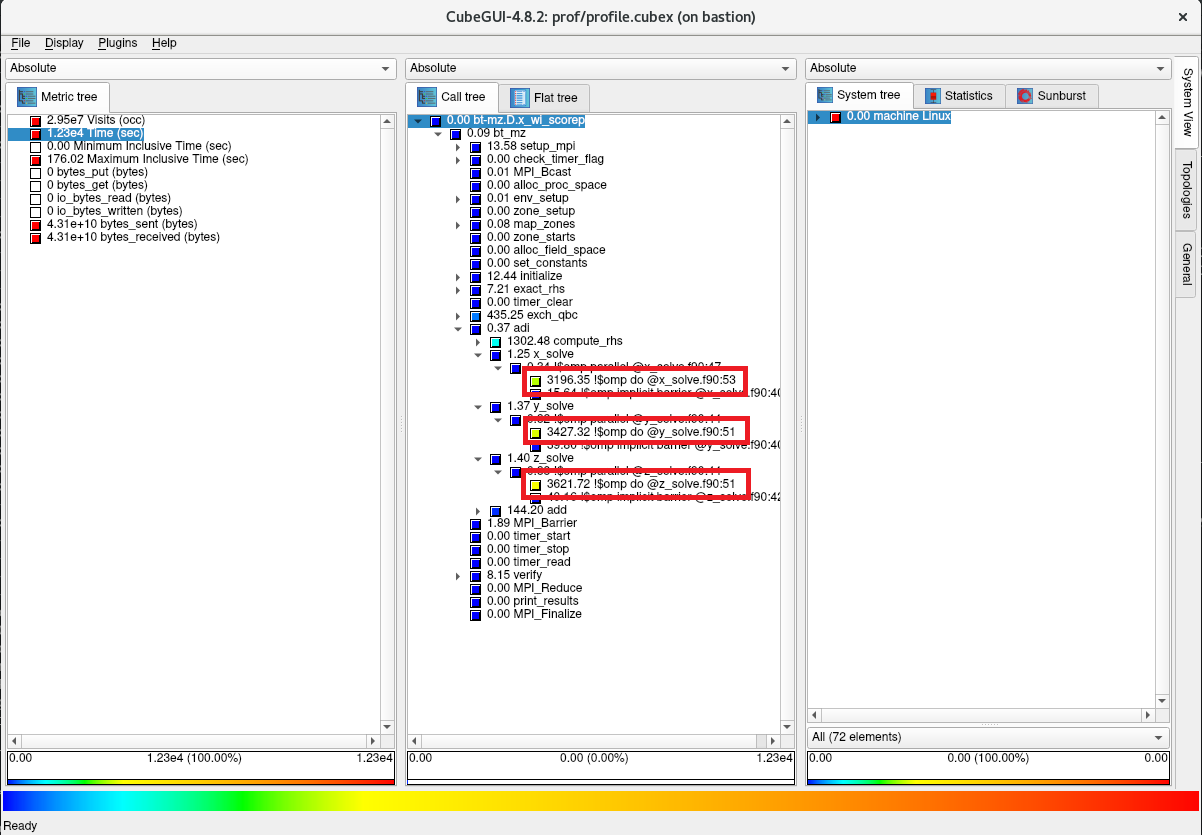
Task: Select the Minimum Inclusive Time box
Action: point(36,147)
